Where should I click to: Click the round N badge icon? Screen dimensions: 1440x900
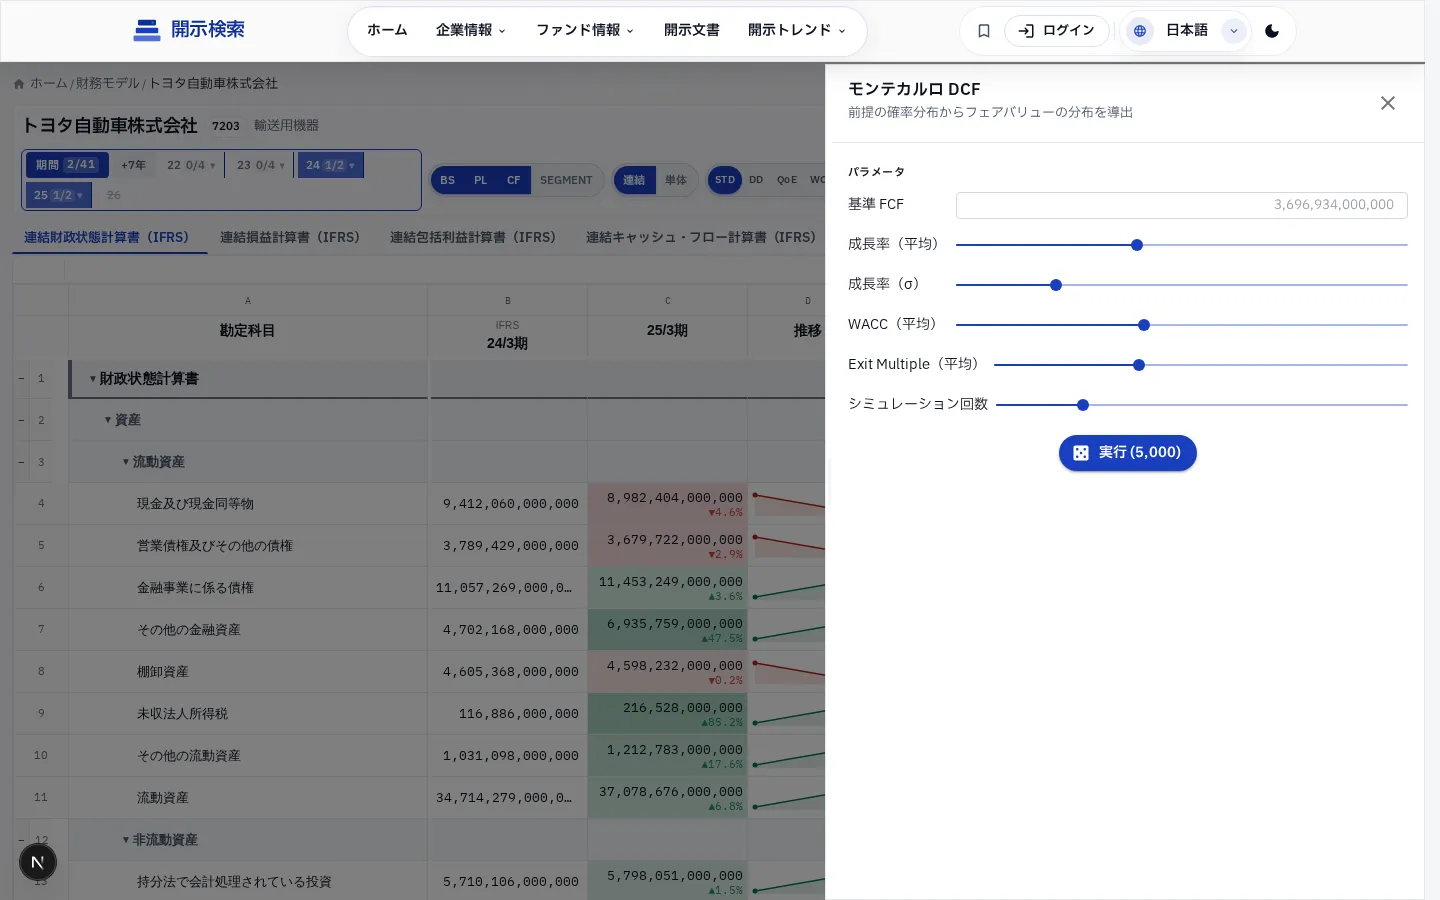coord(38,862)
